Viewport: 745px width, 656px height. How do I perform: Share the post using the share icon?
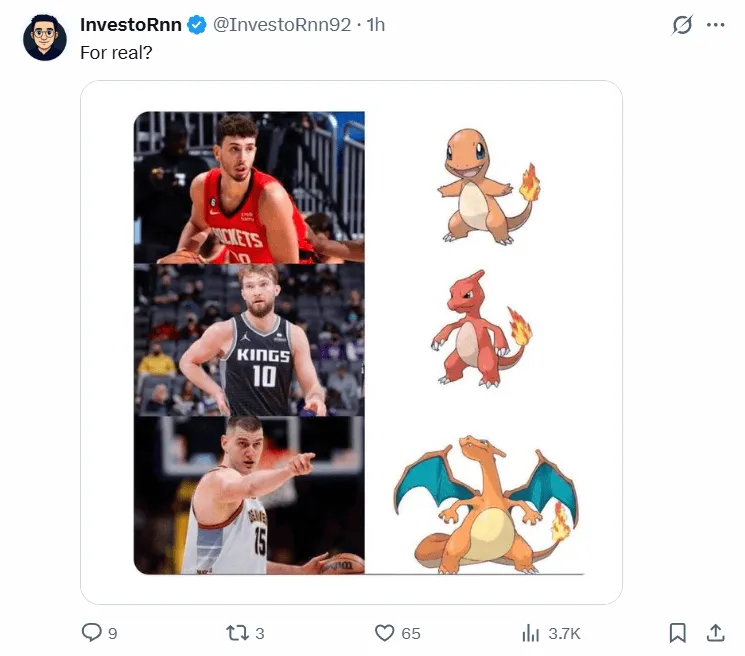coord(715,633)
